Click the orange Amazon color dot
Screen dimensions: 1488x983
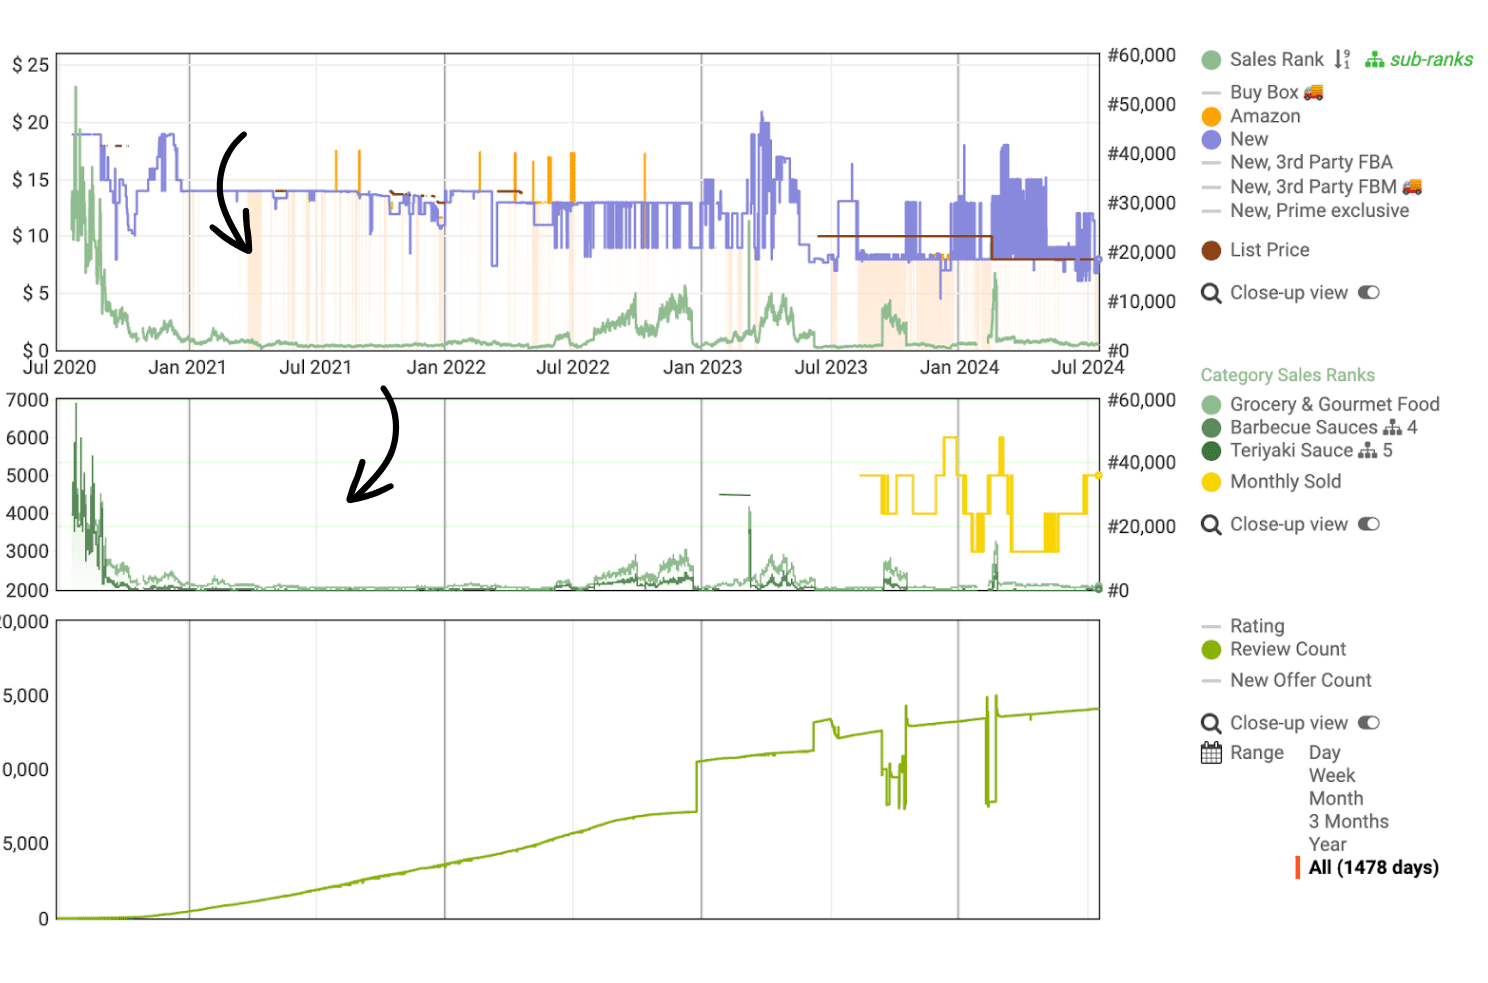pyautogui.click(x=1211, y=117)
